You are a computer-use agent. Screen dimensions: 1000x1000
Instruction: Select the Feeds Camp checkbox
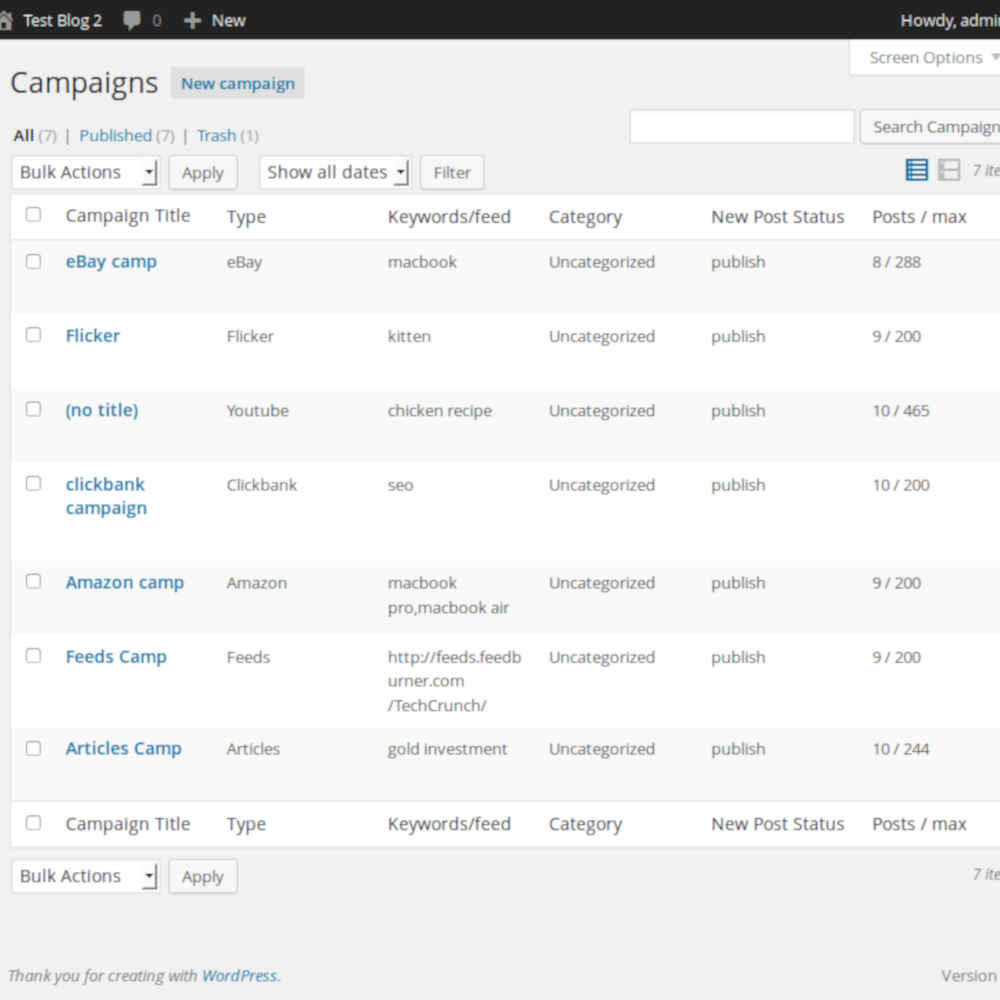coord(33,655)
